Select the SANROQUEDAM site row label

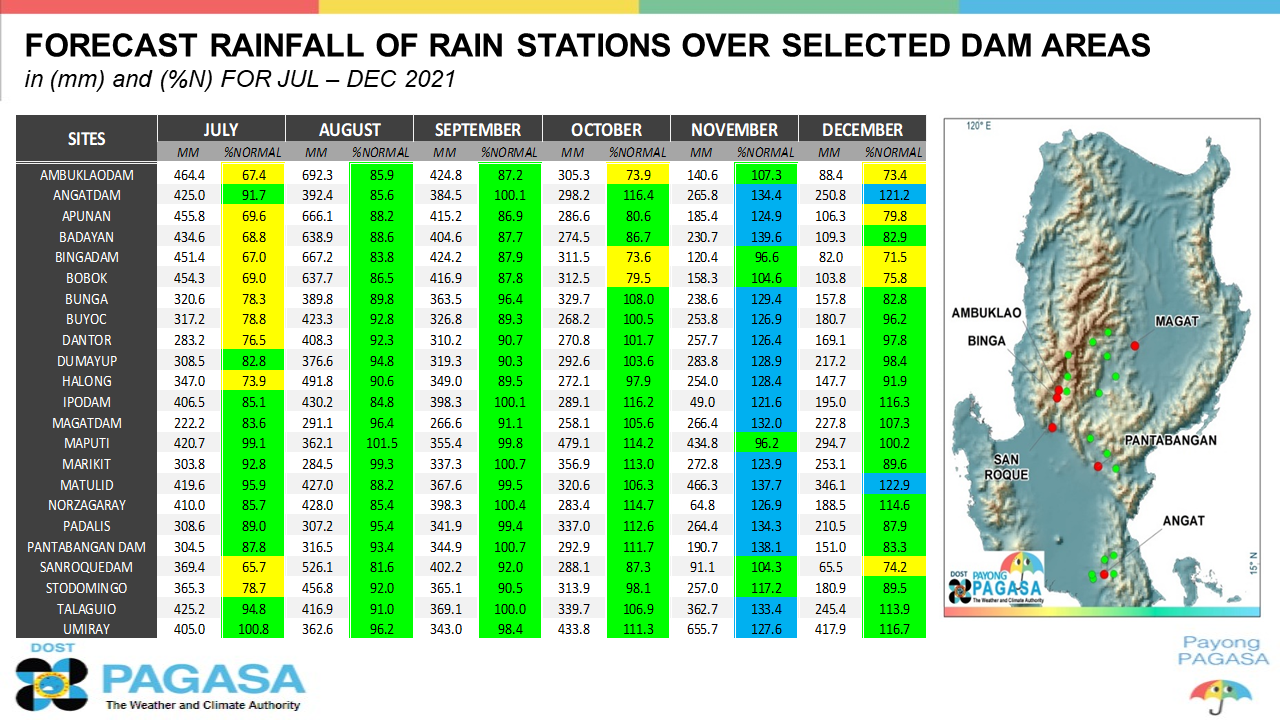(87, 568)
